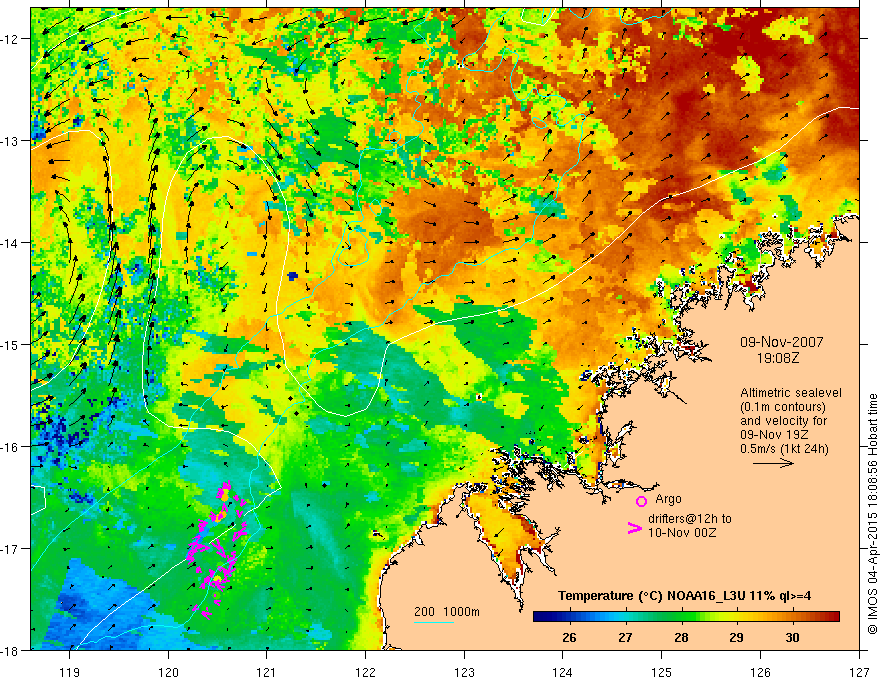Click the magenta Argo circle legend symbol

641,501
